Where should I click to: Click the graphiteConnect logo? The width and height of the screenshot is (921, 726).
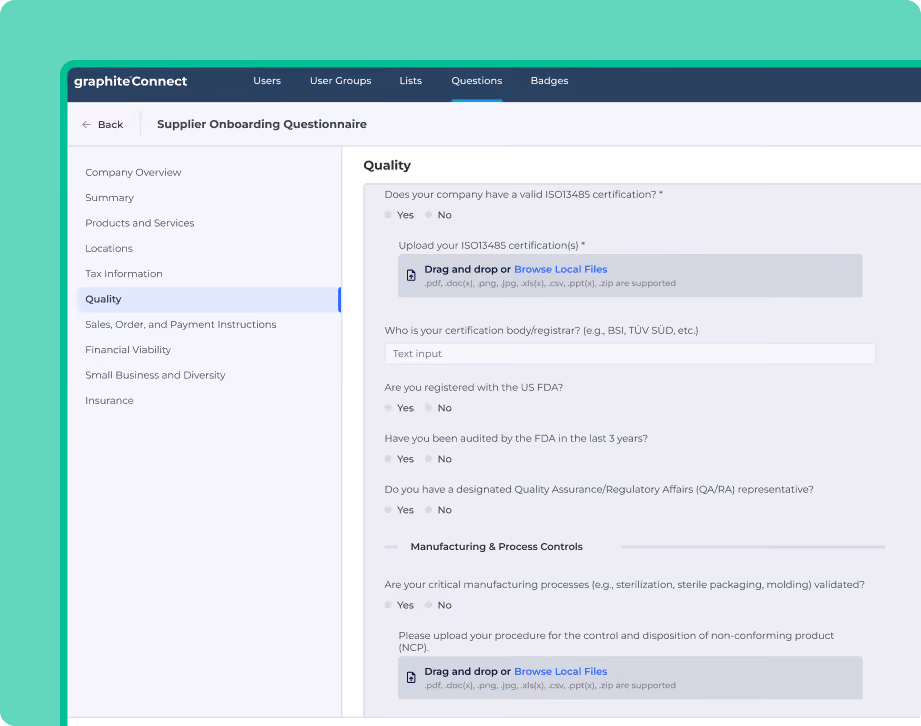click(130, 82)
